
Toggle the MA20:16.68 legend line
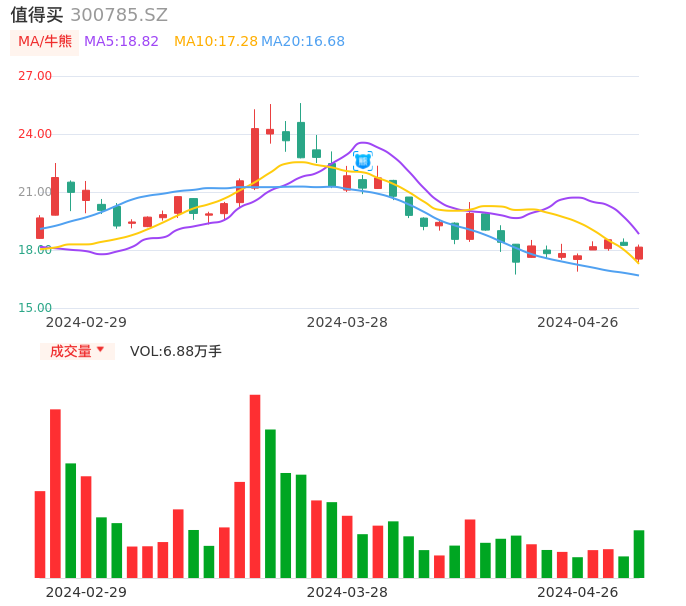(303, 42)
